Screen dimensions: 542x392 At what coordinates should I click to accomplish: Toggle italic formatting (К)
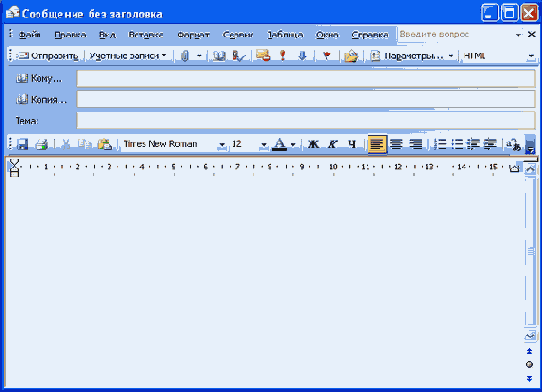[333, 144]
